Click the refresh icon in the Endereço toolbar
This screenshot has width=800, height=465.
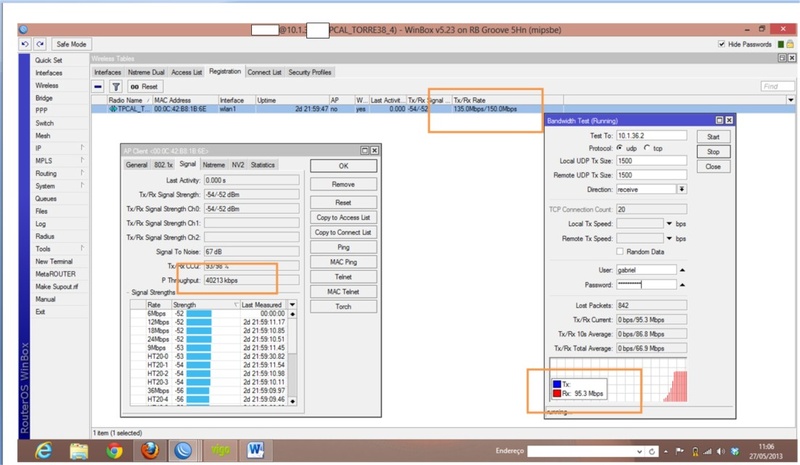tap(652, 451)
